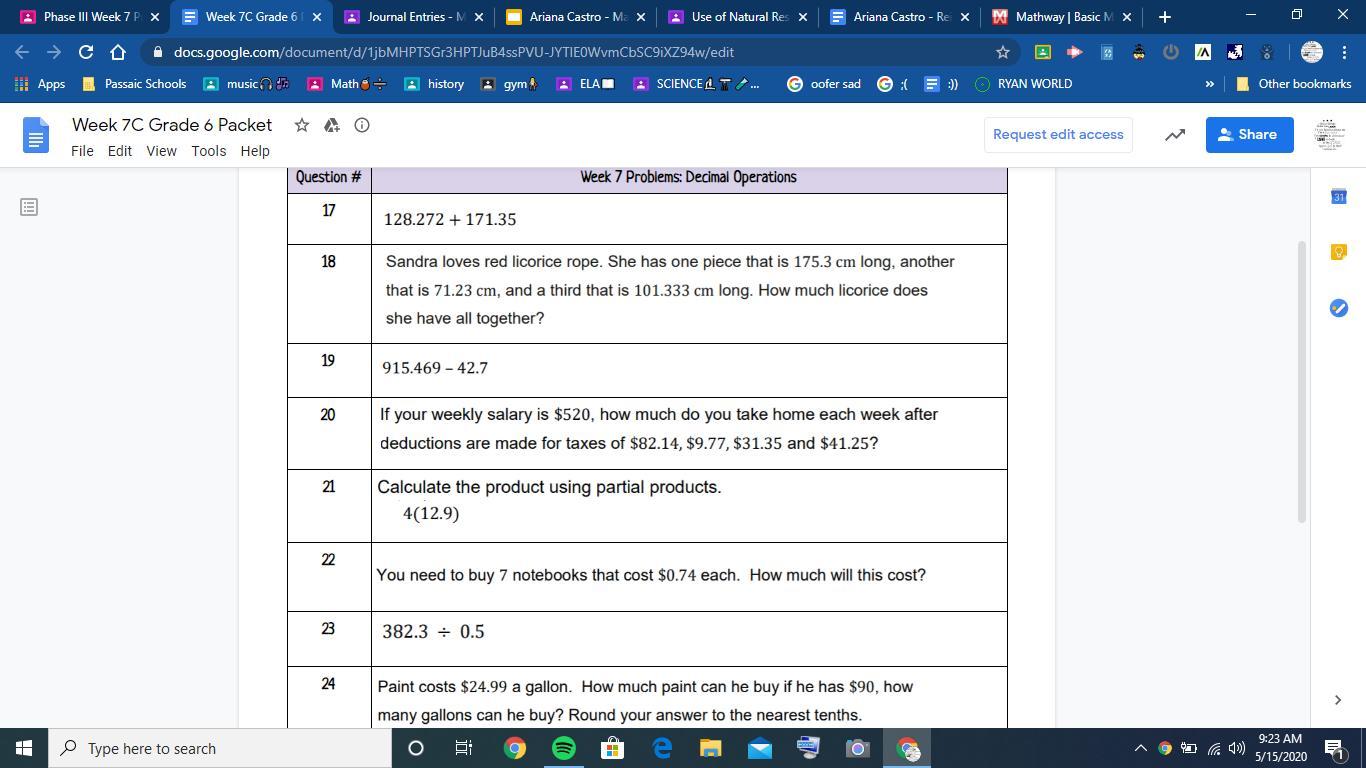1366x768 pixels.
Task: Click the document vertical scrollbar
Action: tap(1302, 380)
